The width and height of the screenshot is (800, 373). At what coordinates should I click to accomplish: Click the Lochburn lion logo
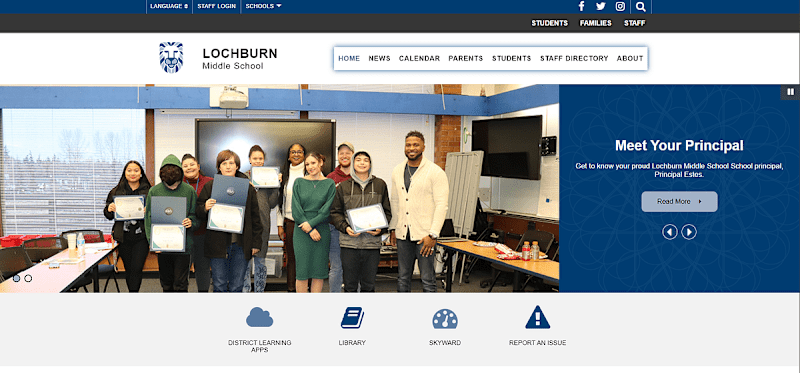point(171,57)
